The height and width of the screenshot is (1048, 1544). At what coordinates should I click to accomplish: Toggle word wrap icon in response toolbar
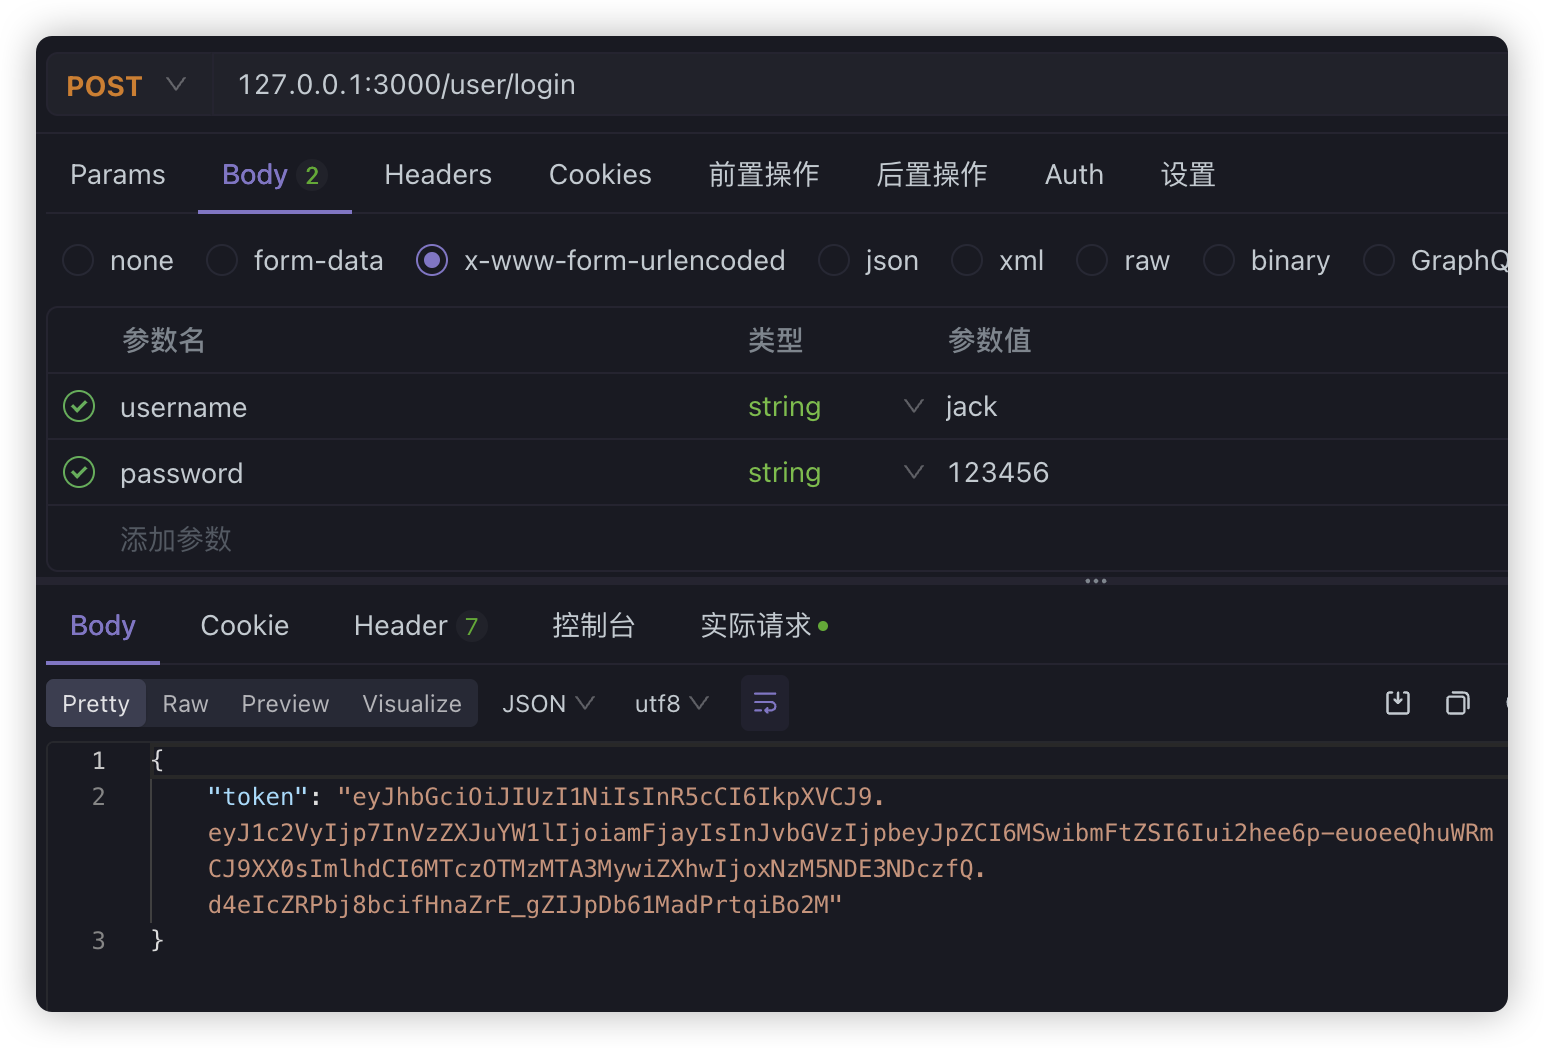(x=765, y=703)
